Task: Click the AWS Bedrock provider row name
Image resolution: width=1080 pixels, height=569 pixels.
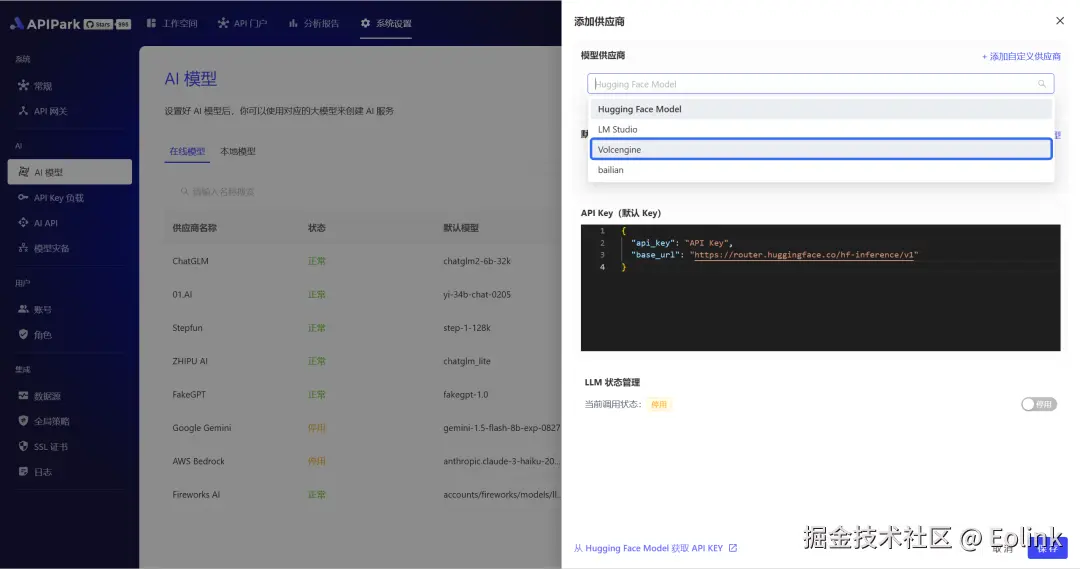Action: (198, 462)
